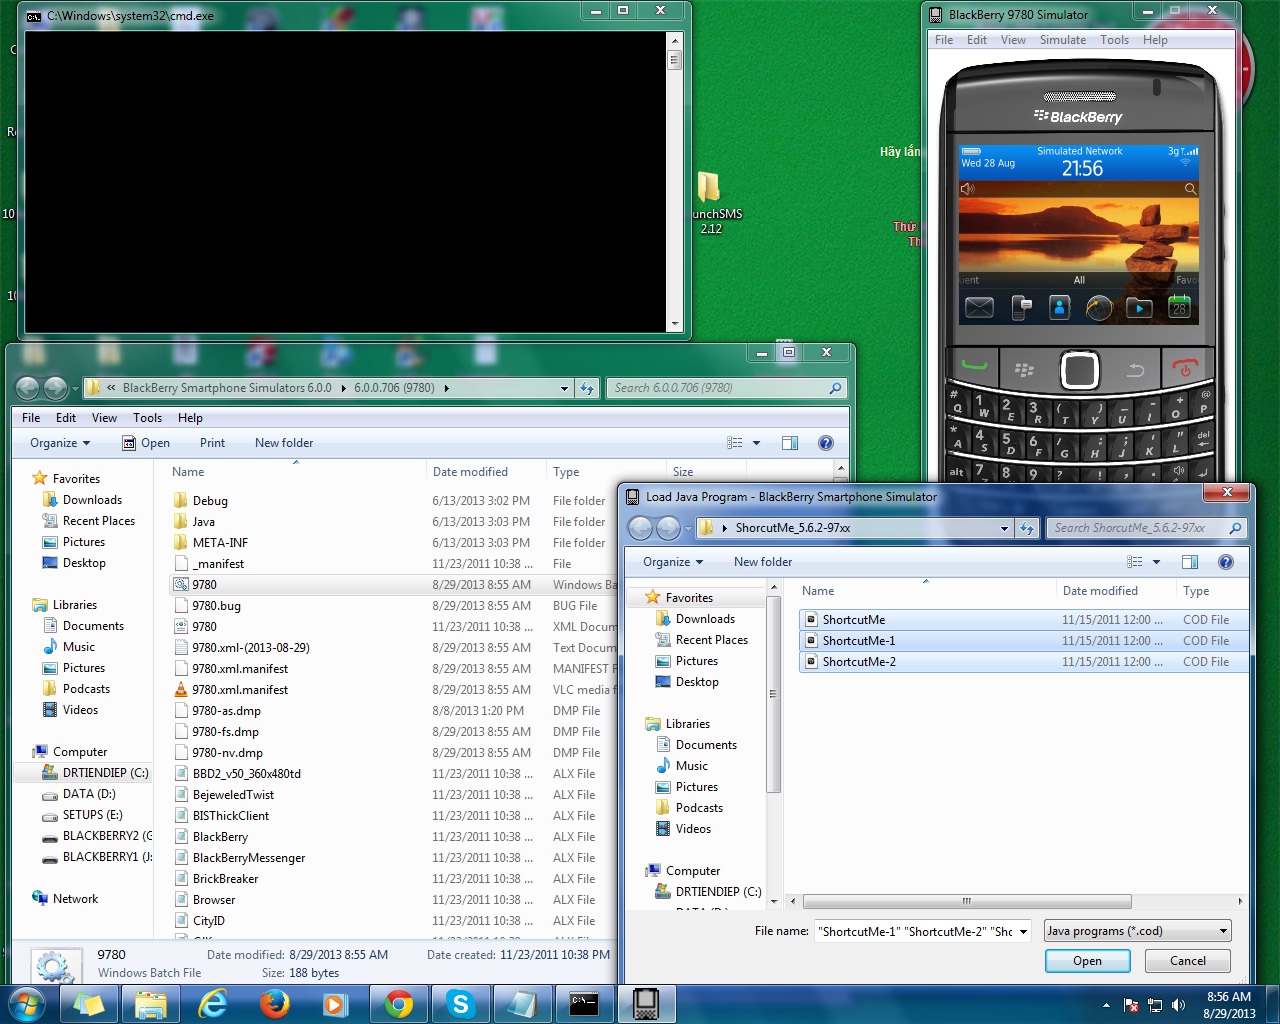Screen dimensions: 1280x1024
Task: Sort by Date modified column in Explorer
Action: click(x=470, y=472)
